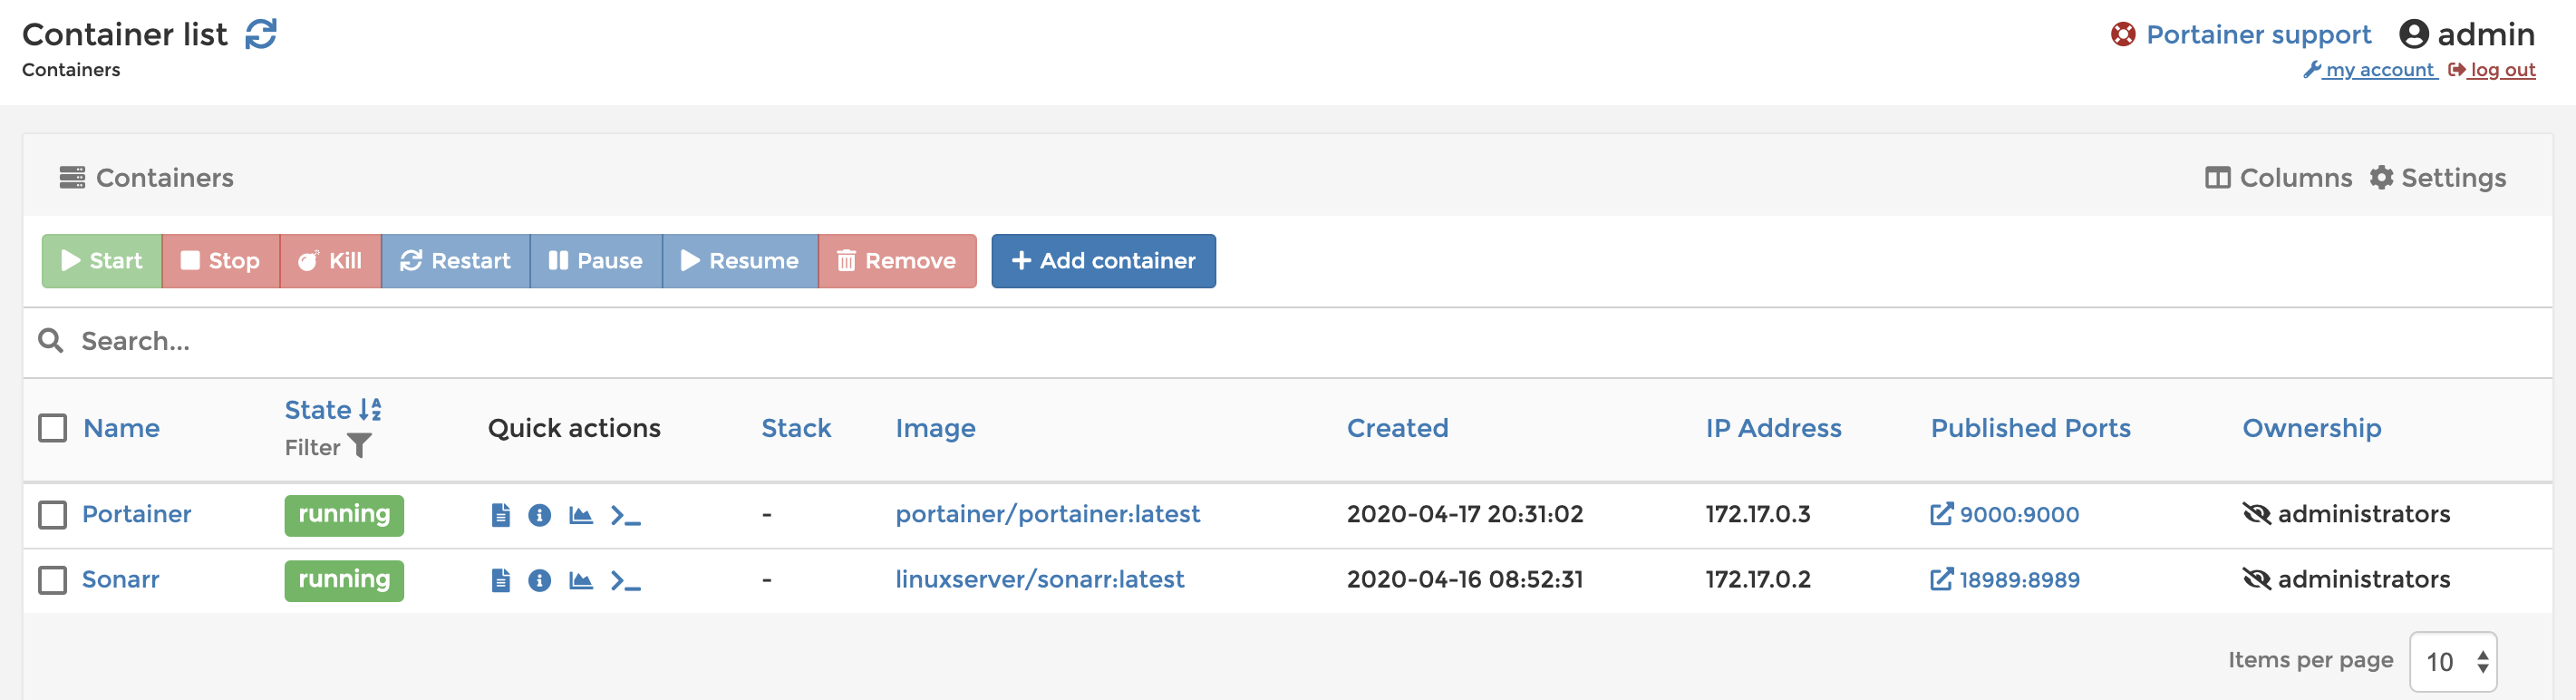Viewport: 2576px width, 700px height.
Task: View stats chart icon for Sonarr container
Action: 581,580
